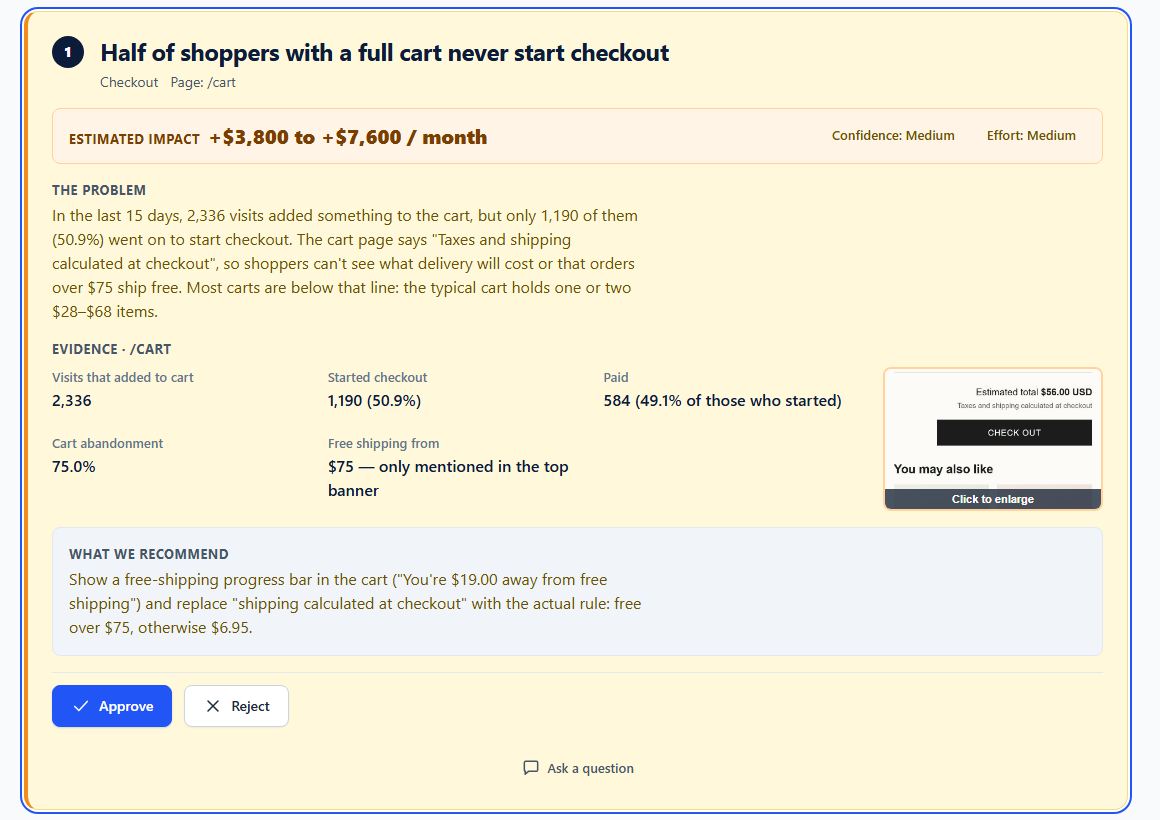Click the Ask a question link
The height and width of the screenshot is (820, 1160).
(578, 768)
